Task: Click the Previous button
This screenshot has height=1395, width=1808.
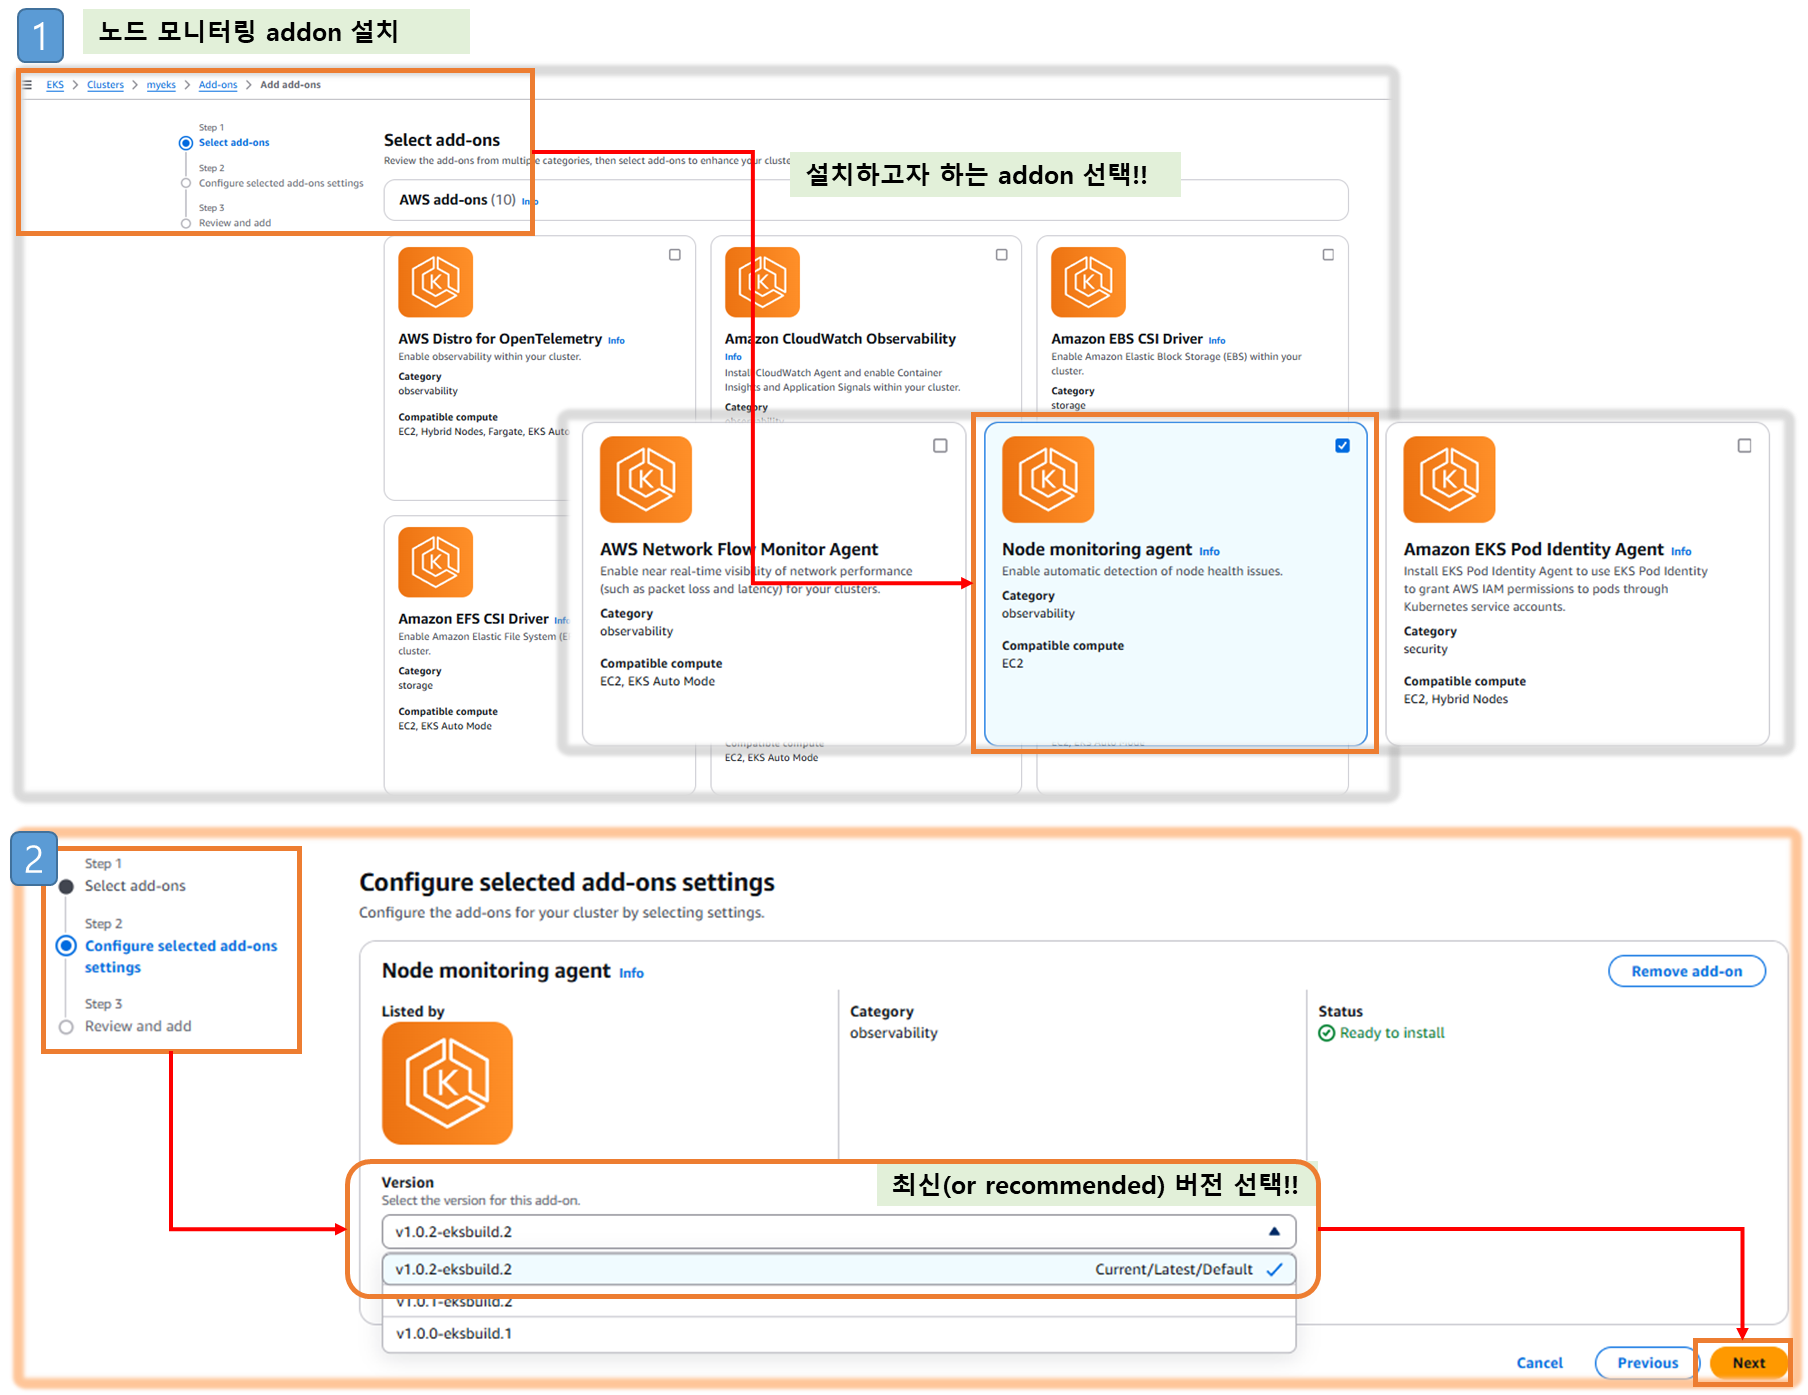Action: [1647, 1363]
